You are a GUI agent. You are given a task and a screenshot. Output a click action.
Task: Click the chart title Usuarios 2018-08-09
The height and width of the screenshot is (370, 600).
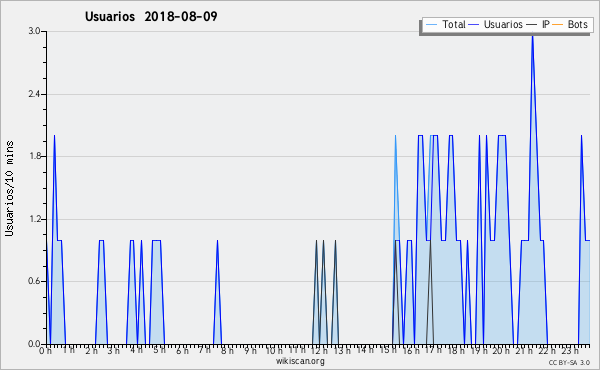[x=151, y=16]
